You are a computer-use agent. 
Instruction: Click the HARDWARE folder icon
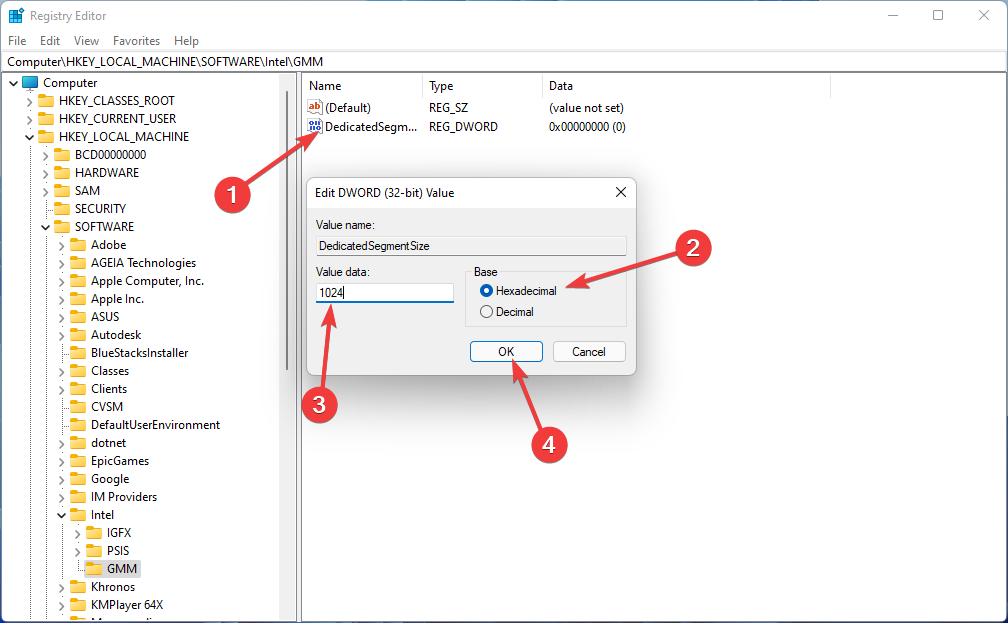62,173
